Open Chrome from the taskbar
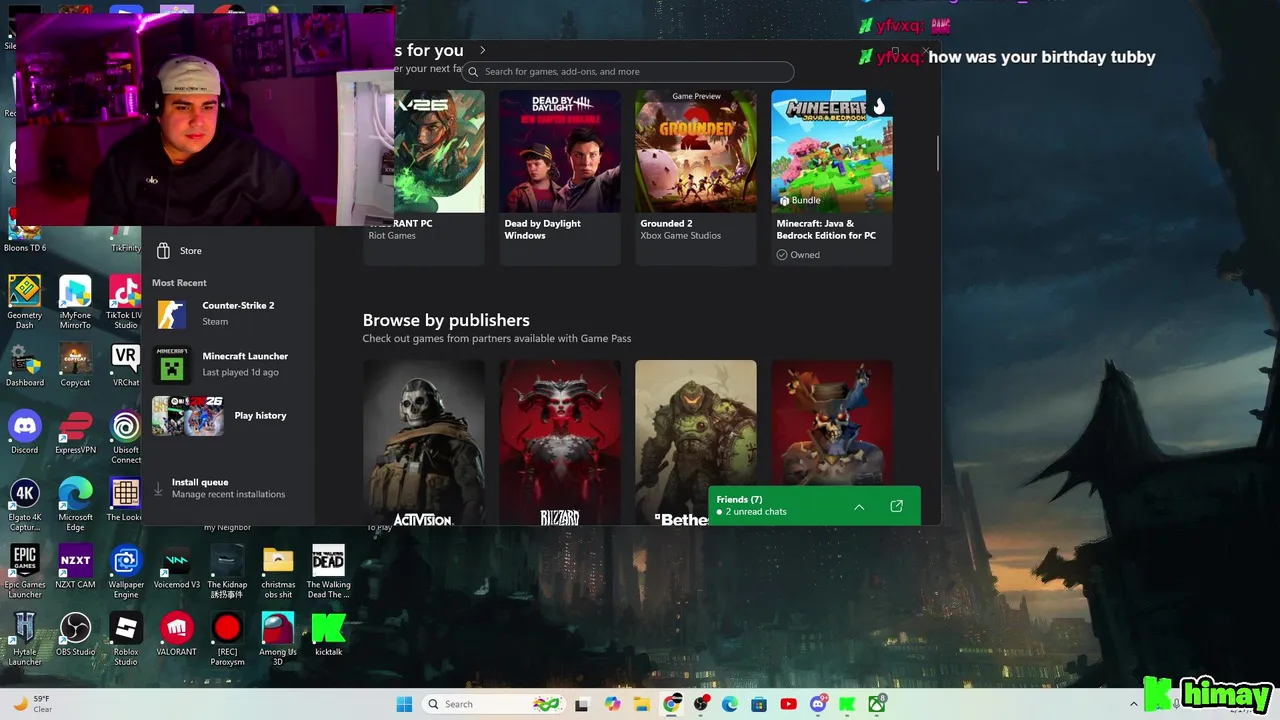Viewport: 1280px width, 720px height. 672,704
